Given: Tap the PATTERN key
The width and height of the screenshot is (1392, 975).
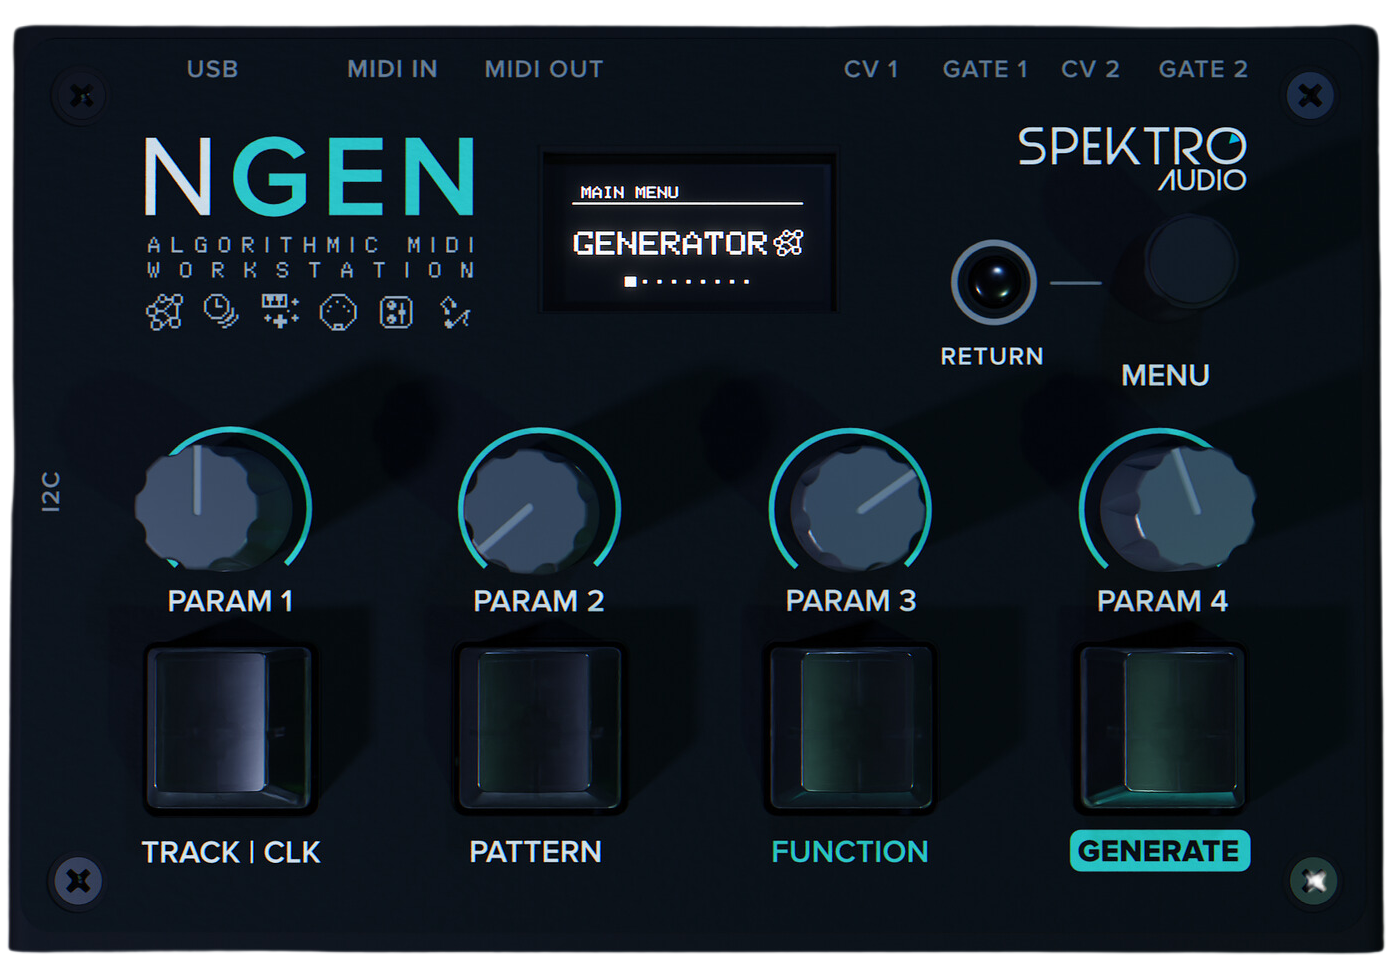Looking at the screenshot, I should 540,727.
